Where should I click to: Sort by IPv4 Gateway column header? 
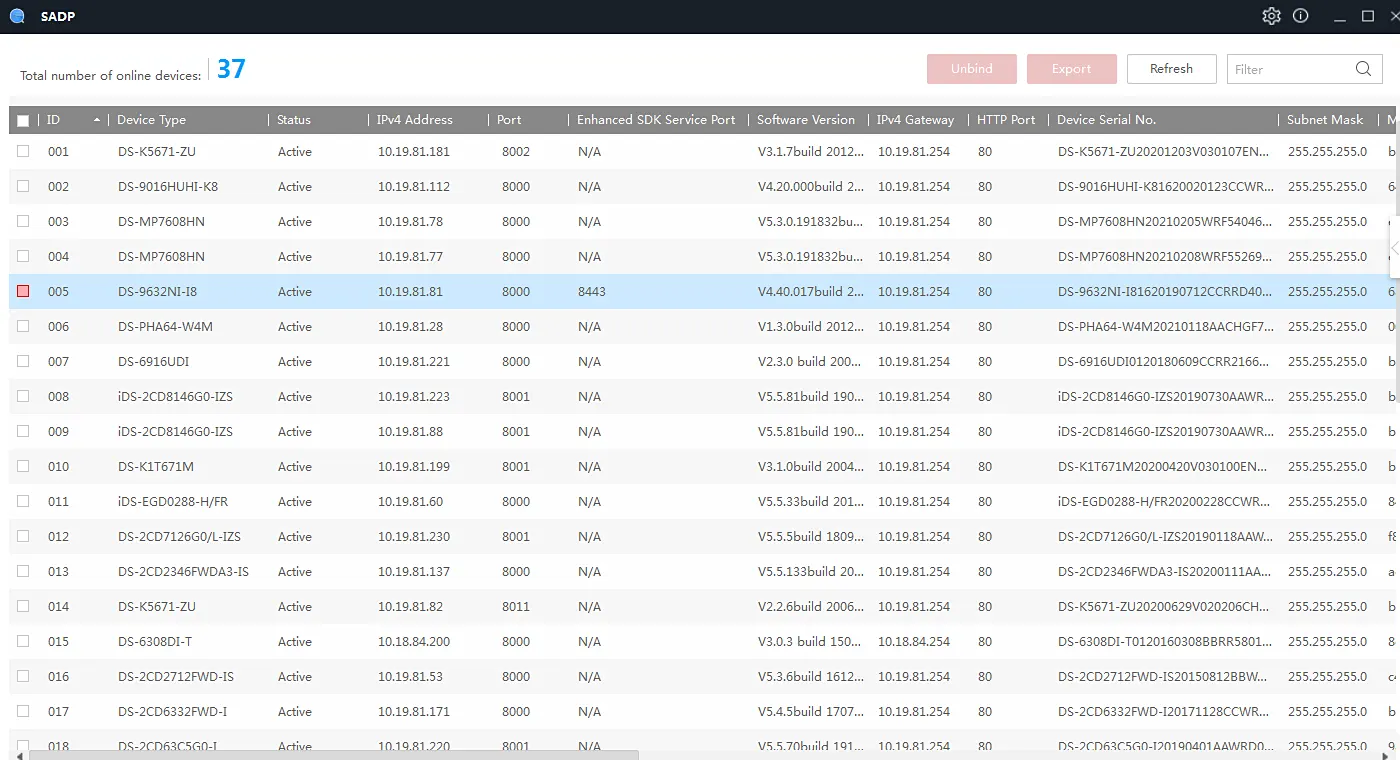(x=915, y=120)
